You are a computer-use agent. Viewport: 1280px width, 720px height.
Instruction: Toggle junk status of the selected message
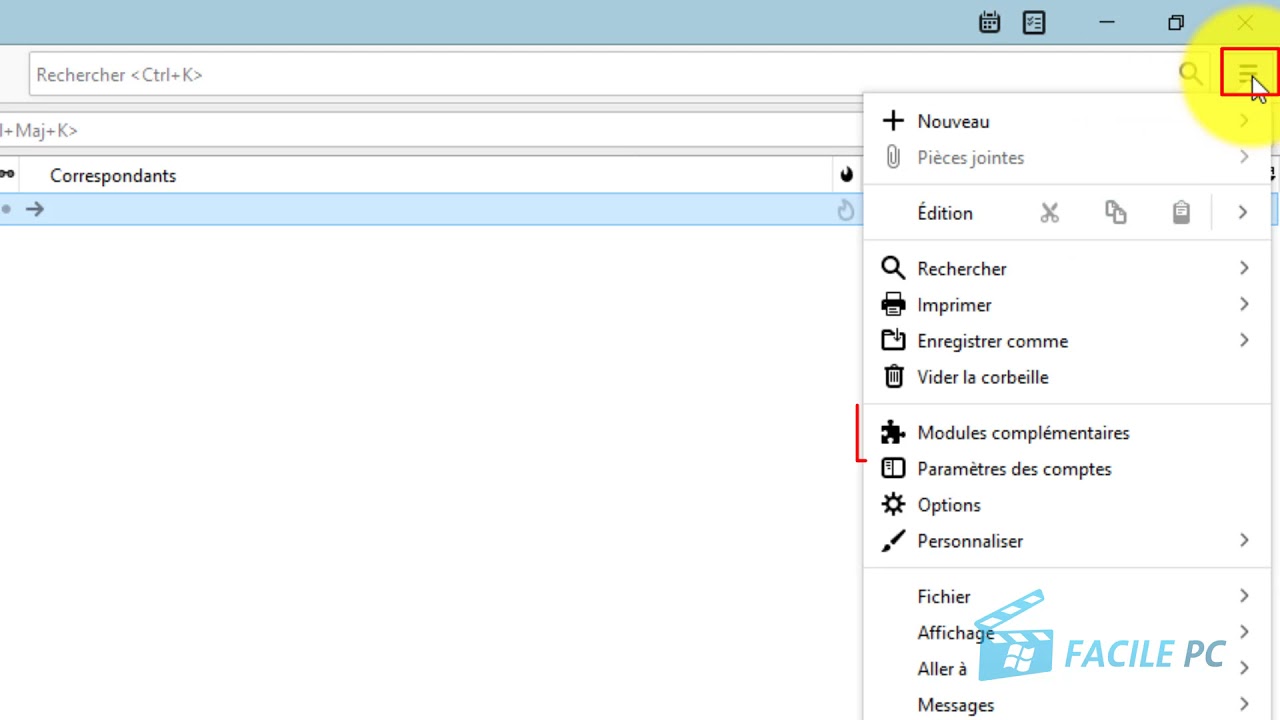point(846,209)
